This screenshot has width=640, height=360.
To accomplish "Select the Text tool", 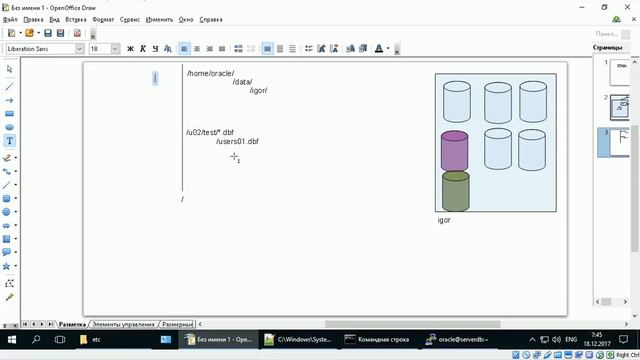I will (x=9, y=141).
